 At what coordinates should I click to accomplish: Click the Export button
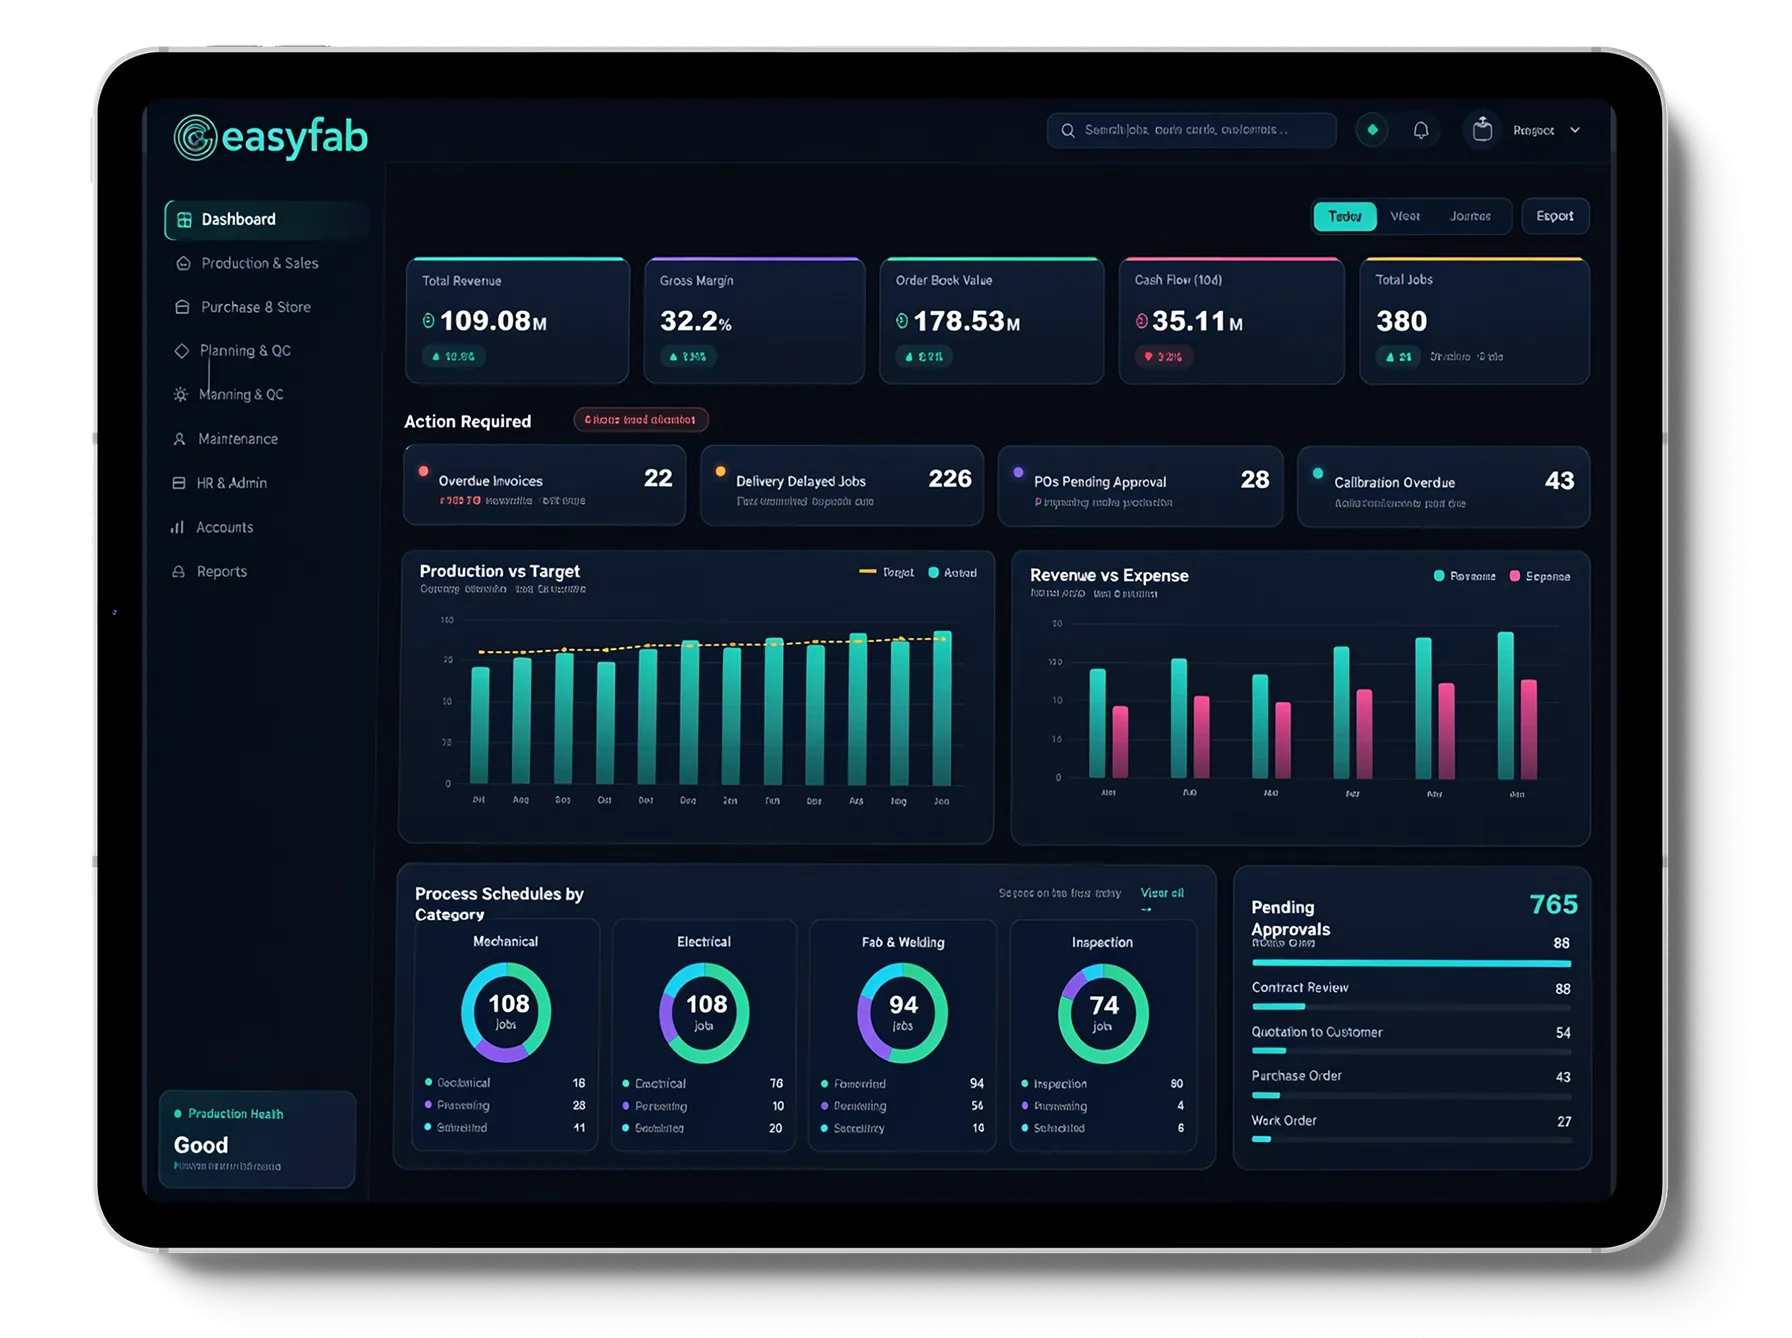pos(1555,216)
